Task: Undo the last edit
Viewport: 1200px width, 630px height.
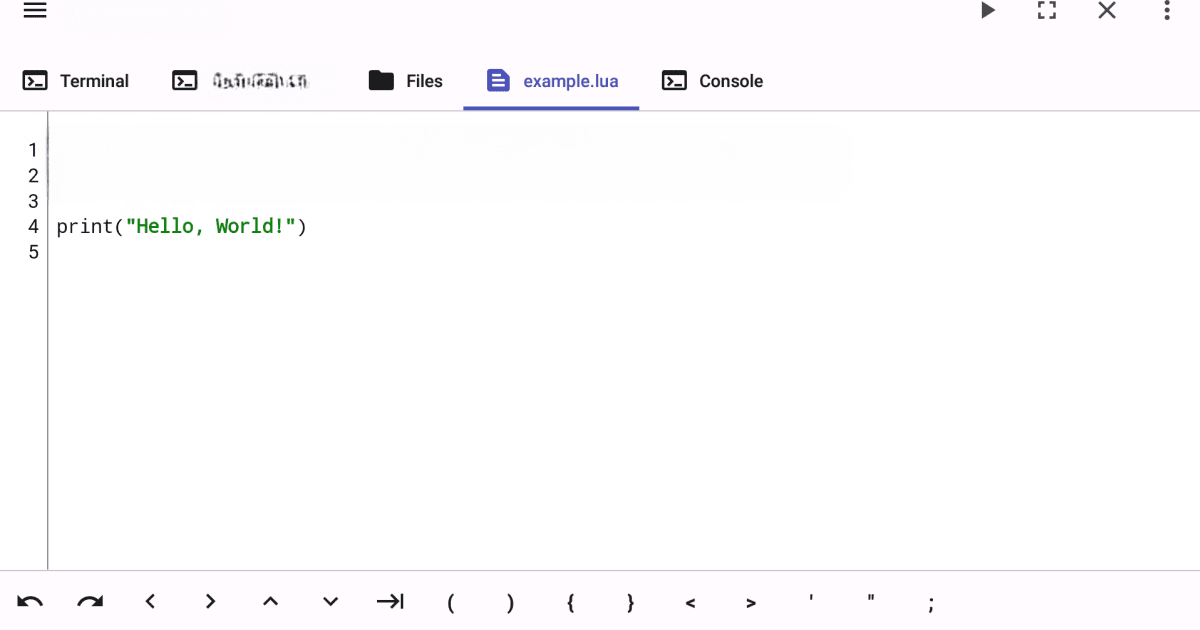Action: (30, 602)
